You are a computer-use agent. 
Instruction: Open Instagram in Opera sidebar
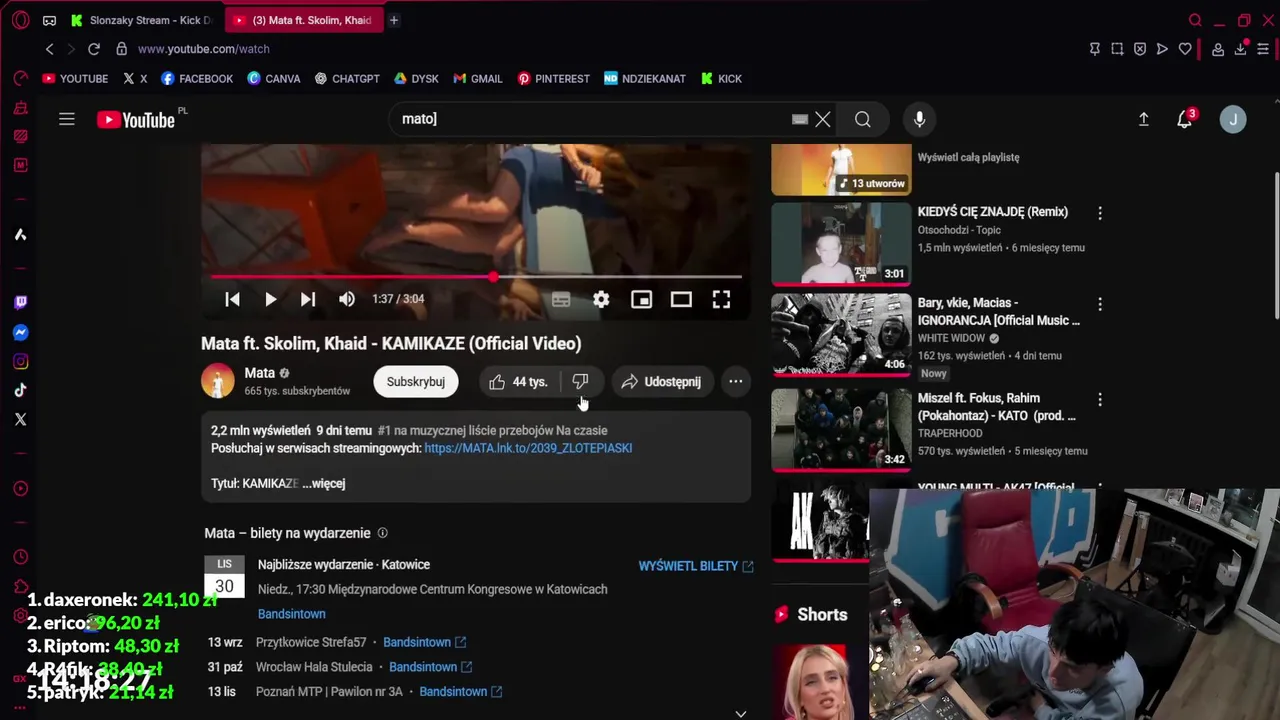click(20, 361)
